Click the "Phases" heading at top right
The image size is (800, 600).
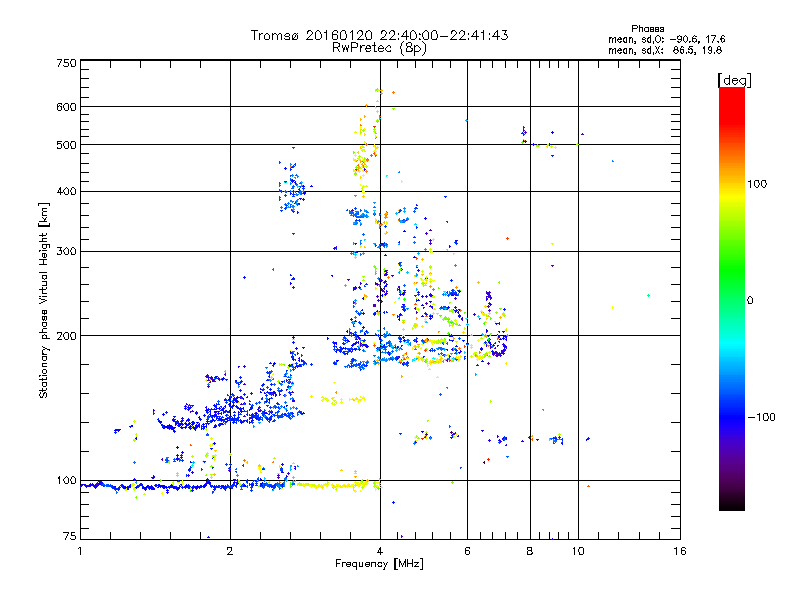pos(647,29)
